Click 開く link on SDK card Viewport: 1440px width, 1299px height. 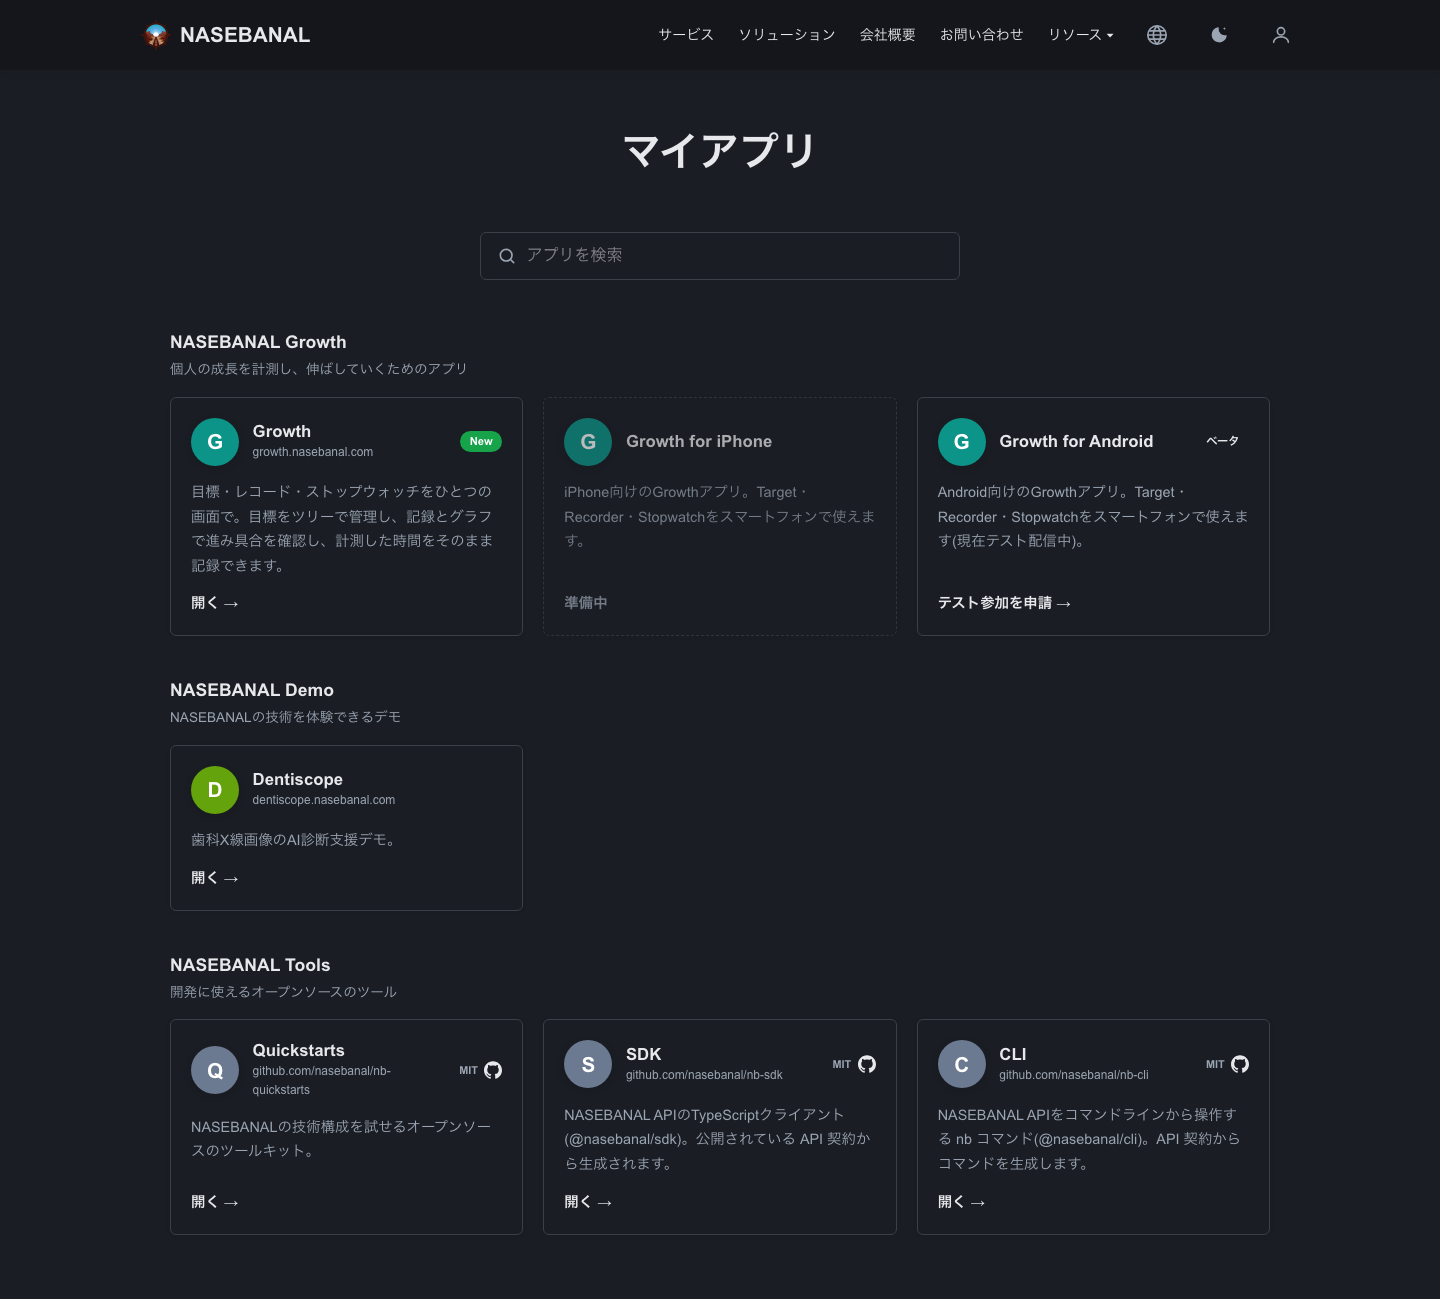(x=588, y=1202)
